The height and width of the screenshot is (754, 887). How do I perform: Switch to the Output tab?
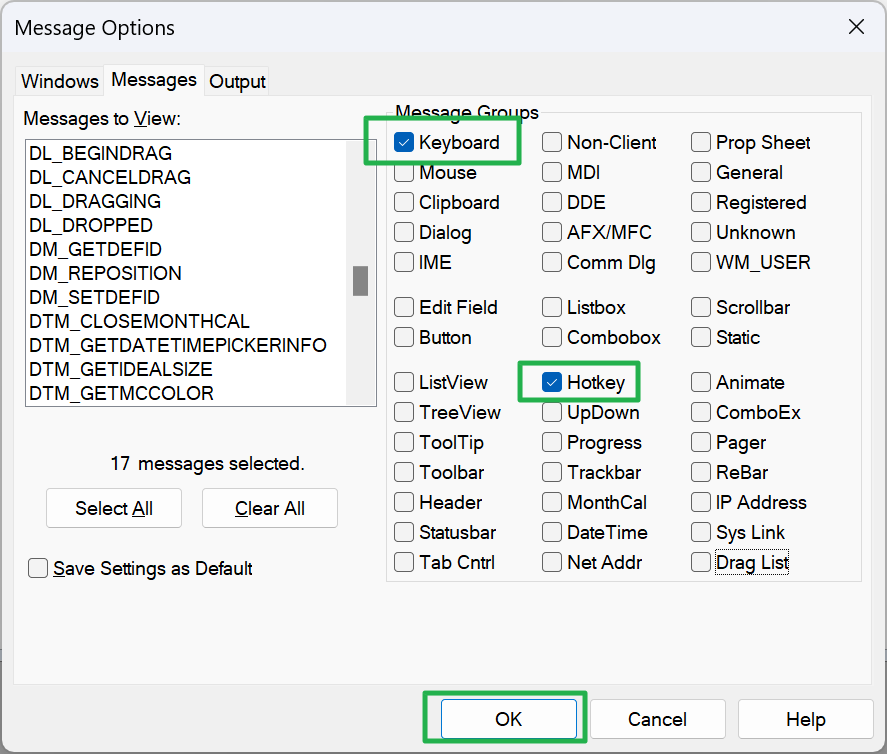tap(237, 81)
